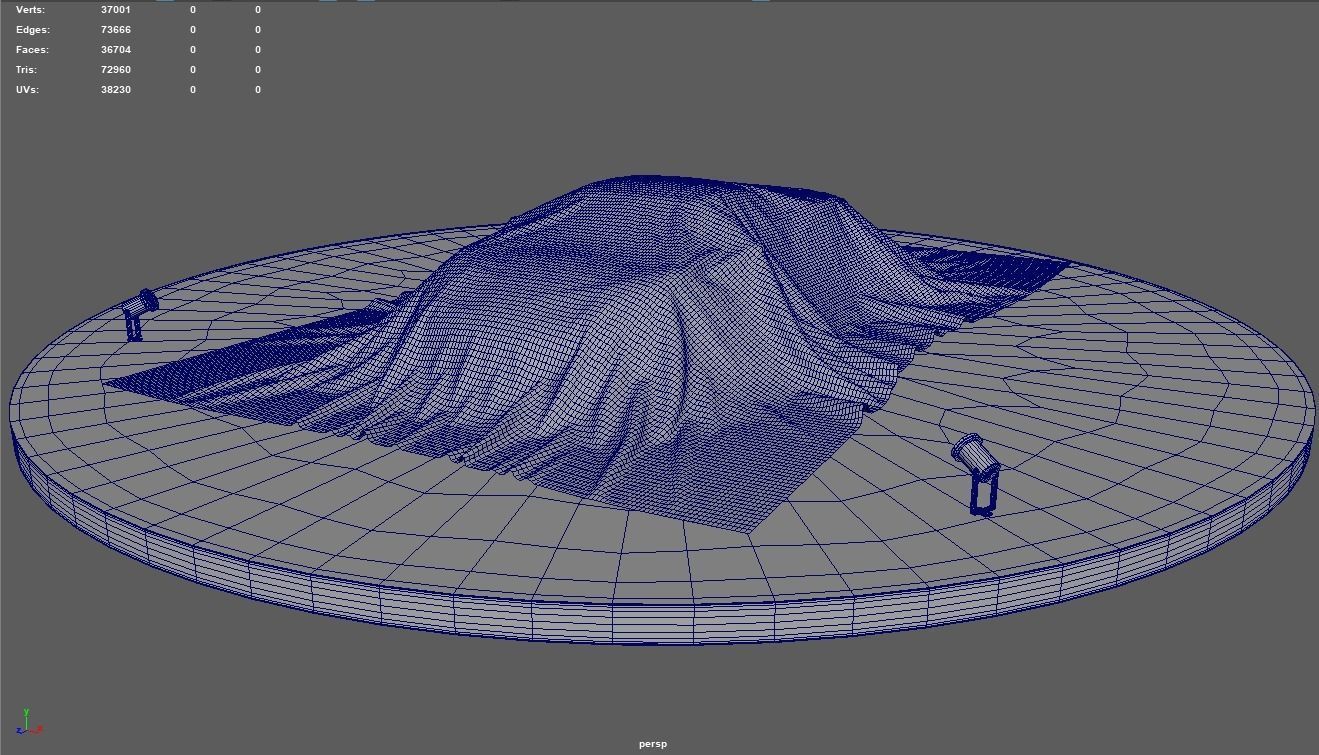The height and width of the screenshot is (755, 1319).
Task: Click the view axis gizmo icon
Action: [x=29, y=722]
